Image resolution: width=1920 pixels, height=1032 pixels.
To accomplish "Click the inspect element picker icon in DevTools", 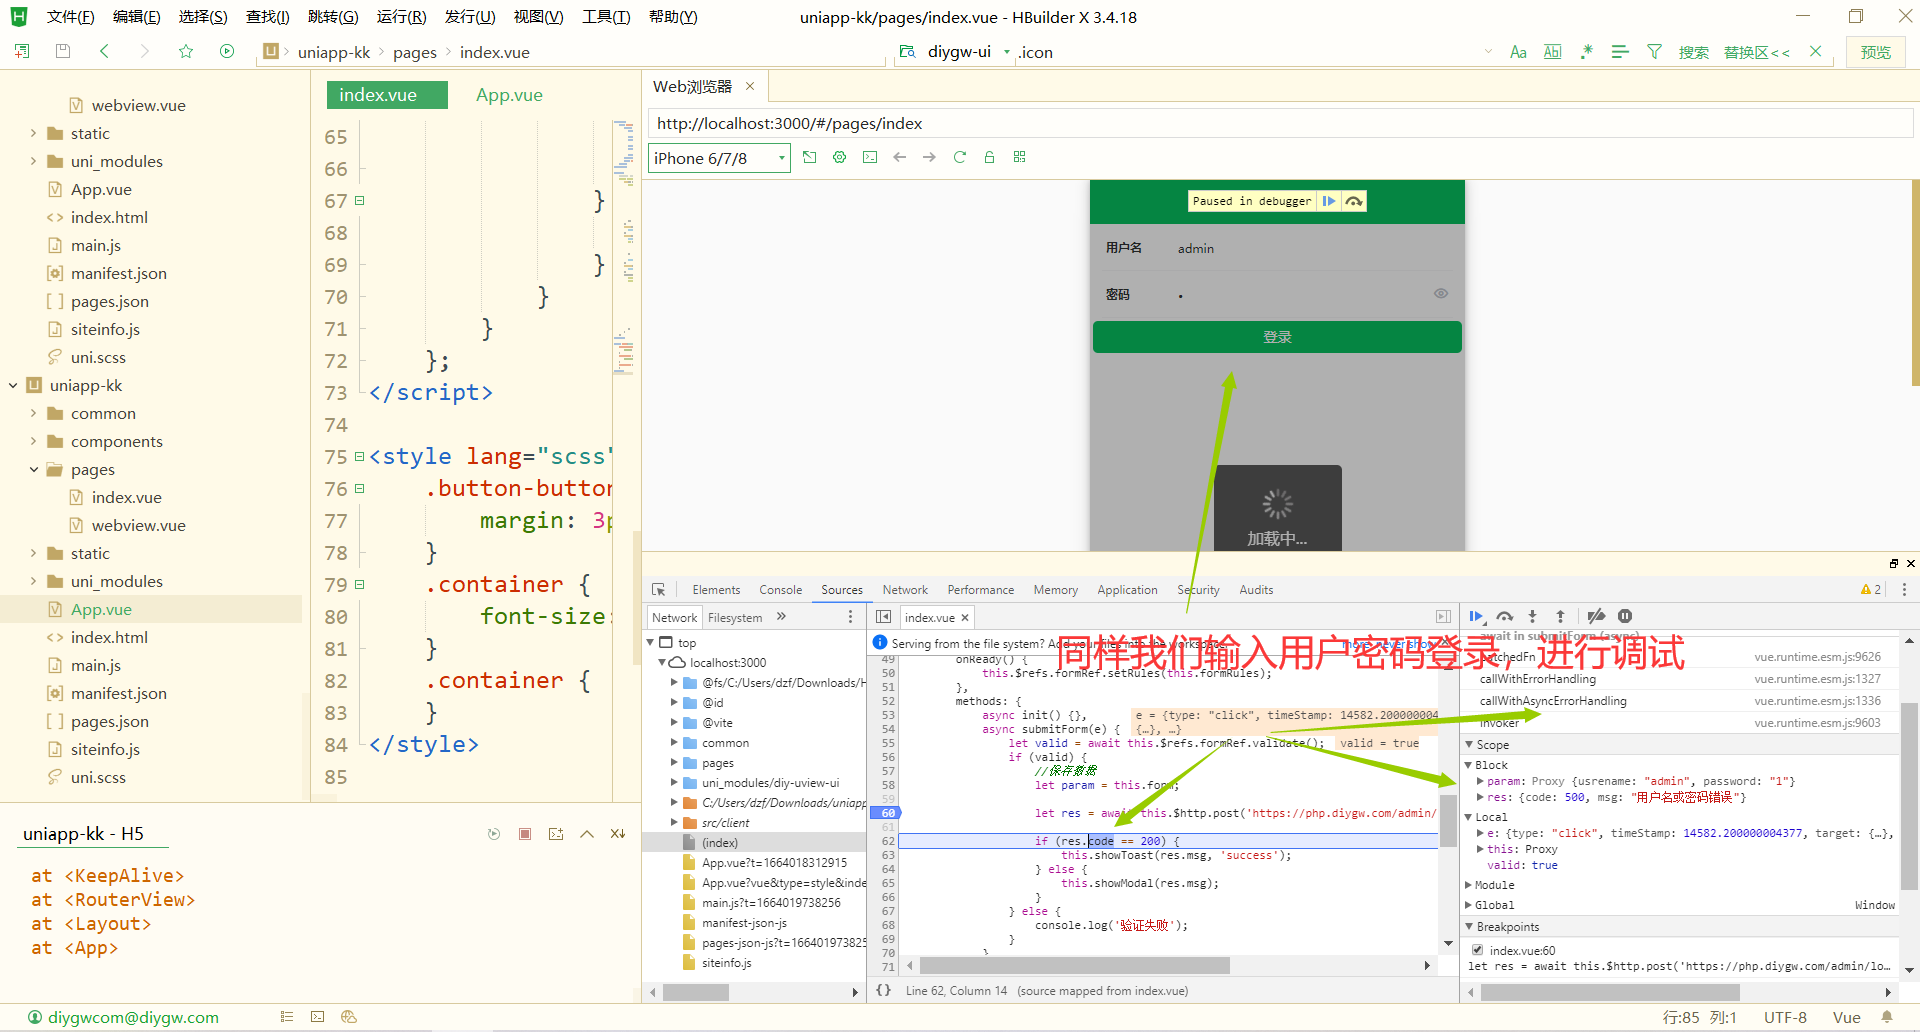I will pos(658,590).
